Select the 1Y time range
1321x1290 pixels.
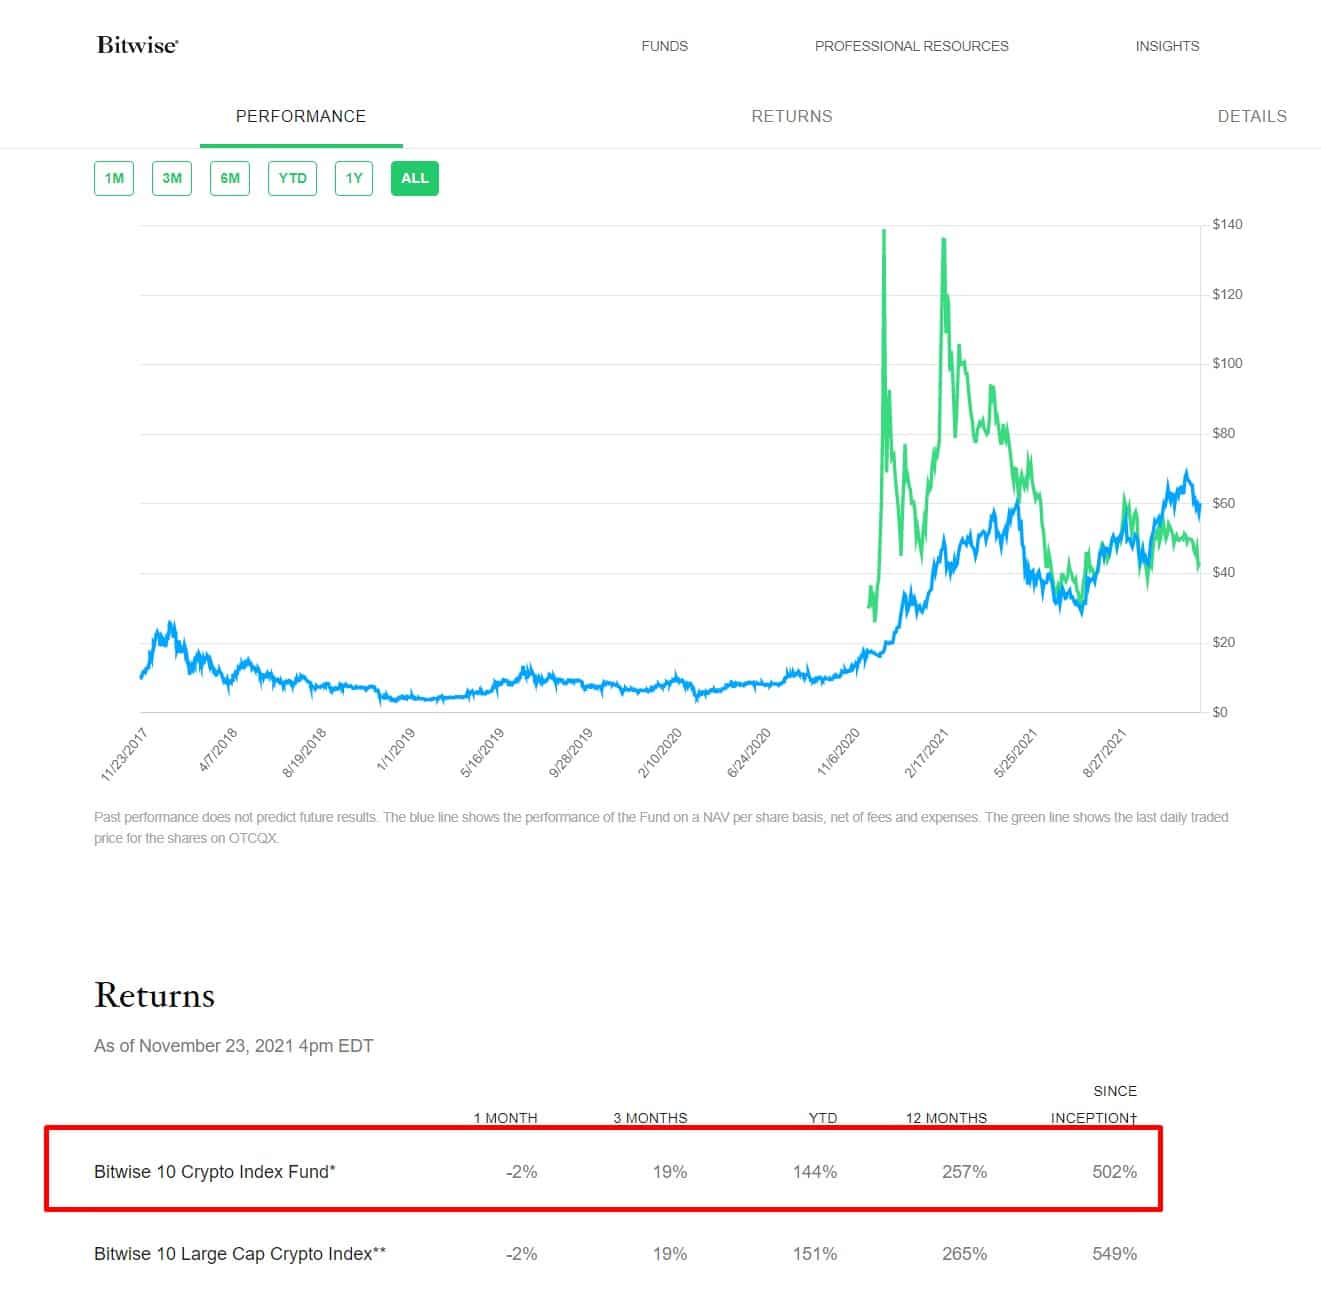pyautogui.click(x=354, y=178)
